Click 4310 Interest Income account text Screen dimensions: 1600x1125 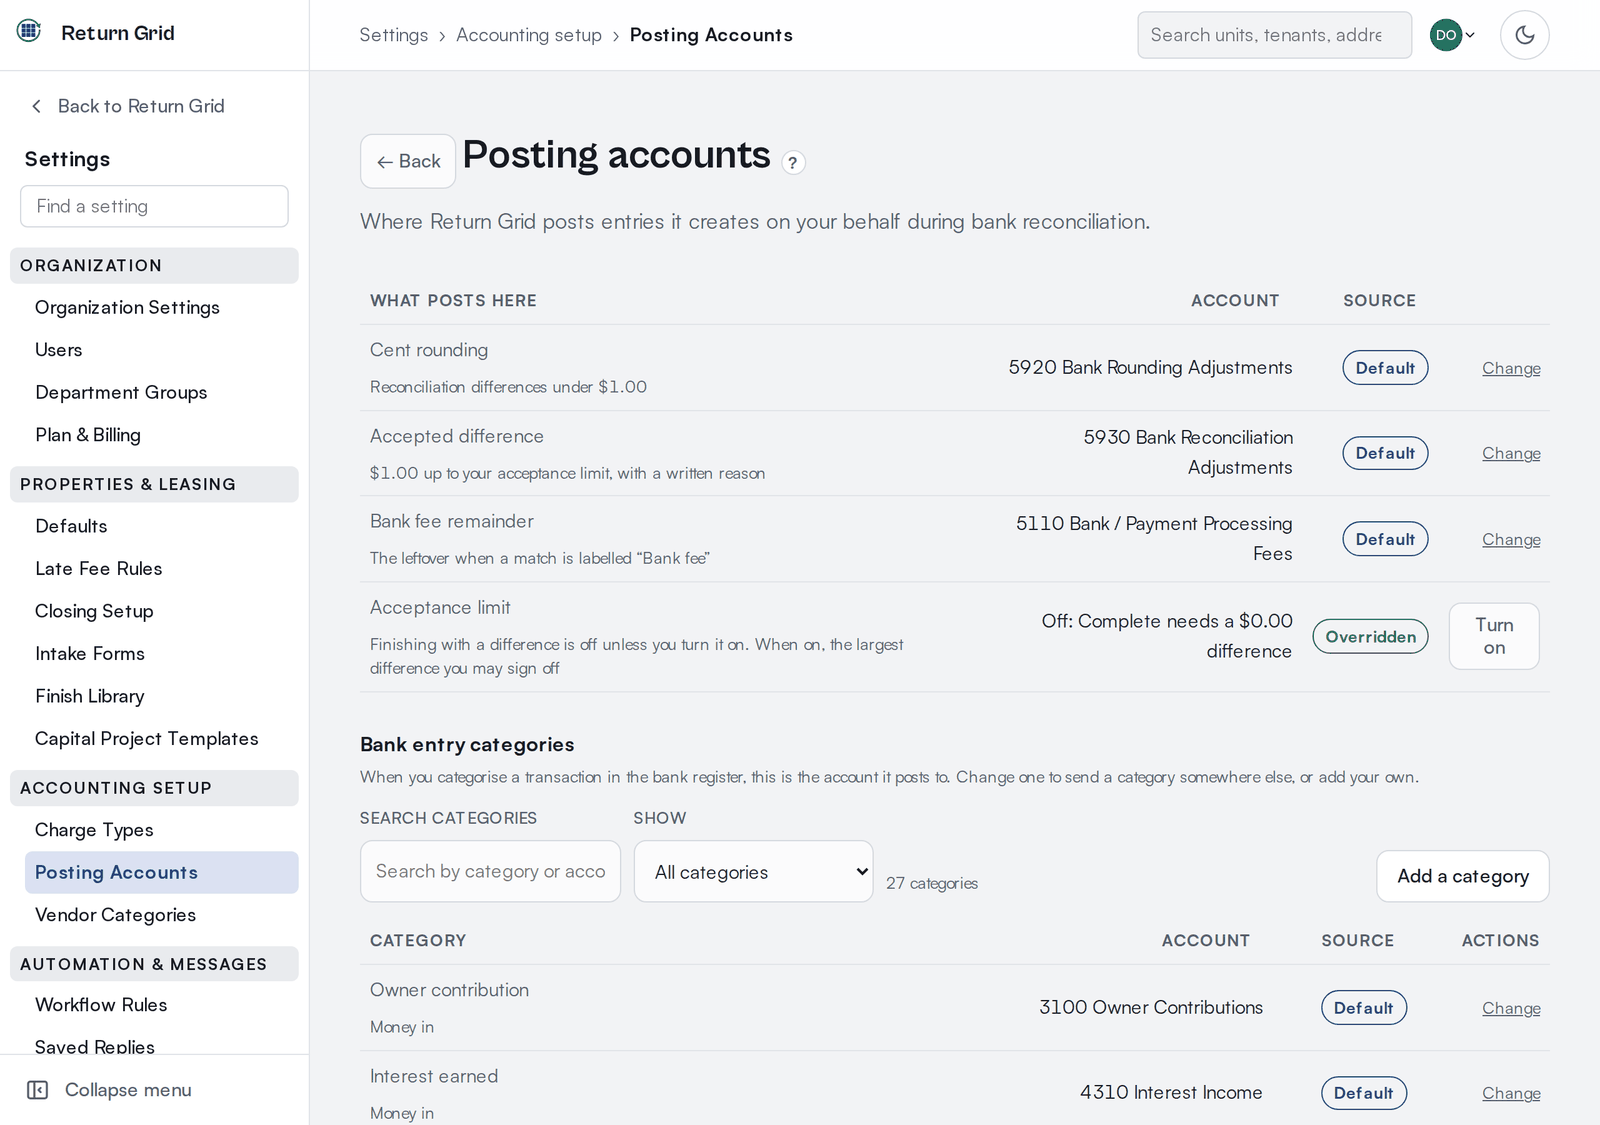coord(1171,1092)
